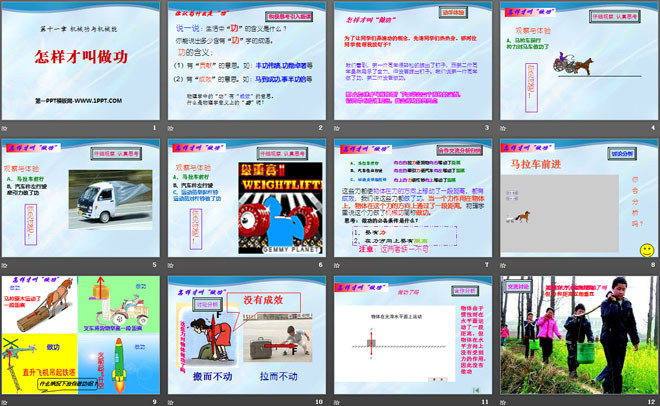The width and height of the screenshot is (660, 406).
Task: Click the animation star icon under slide 12
Action: 503,403
